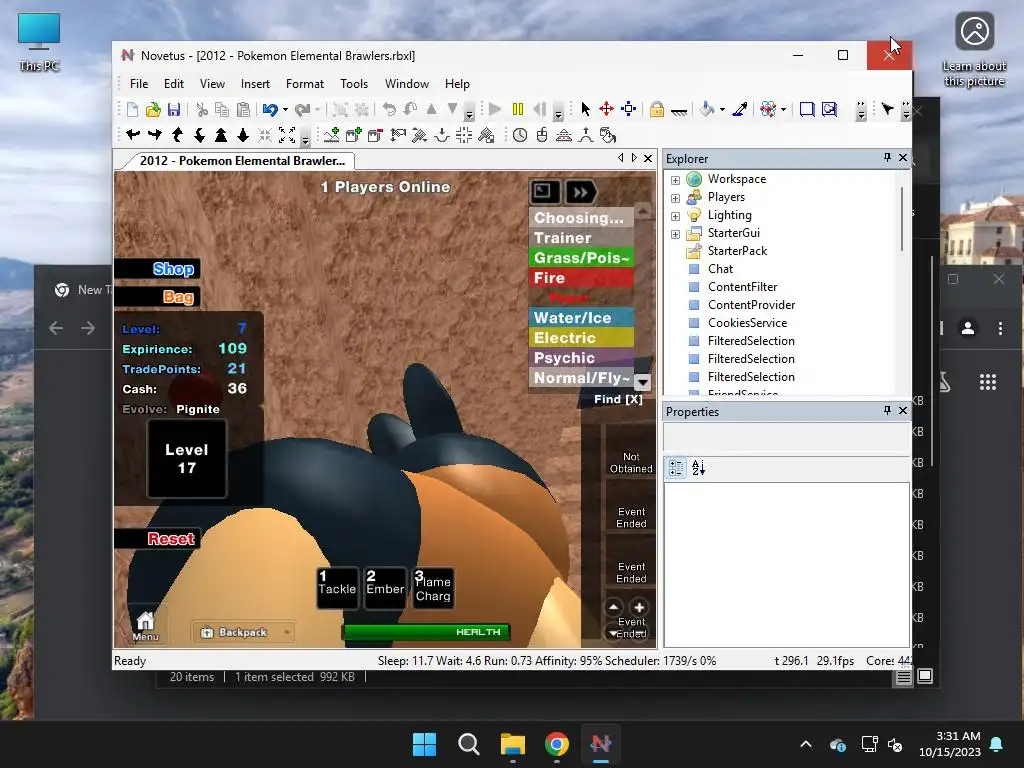Open the Format menu
This screenshot has width=1024, height=768.
point(304,84)
